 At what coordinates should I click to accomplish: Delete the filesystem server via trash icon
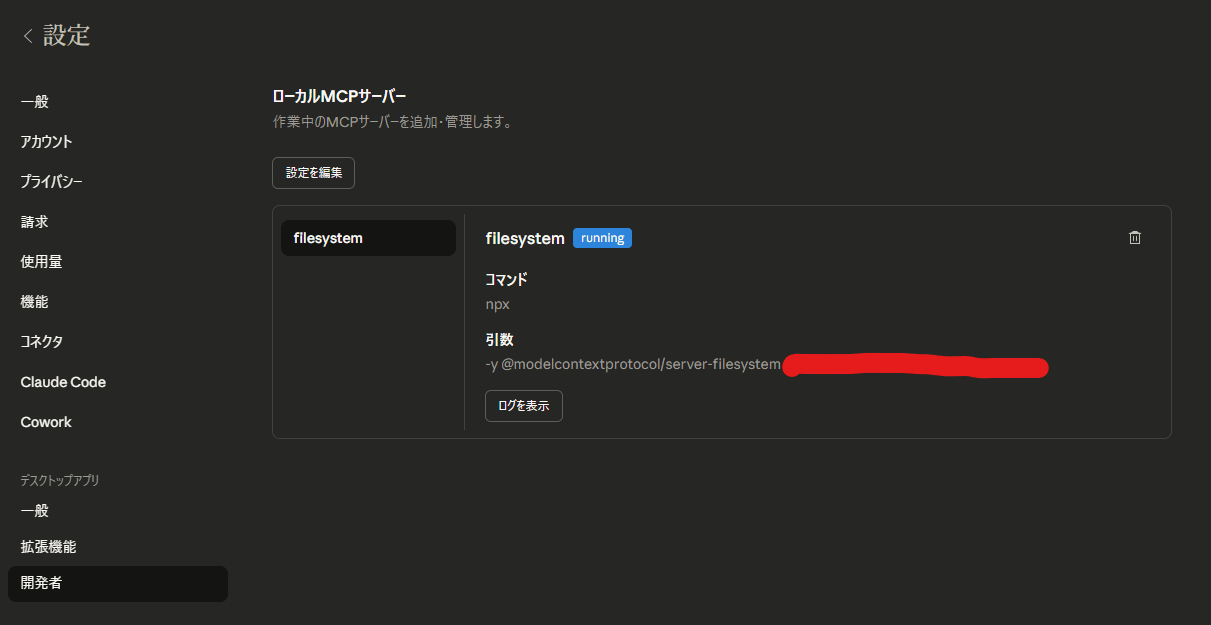(1135, 237)
